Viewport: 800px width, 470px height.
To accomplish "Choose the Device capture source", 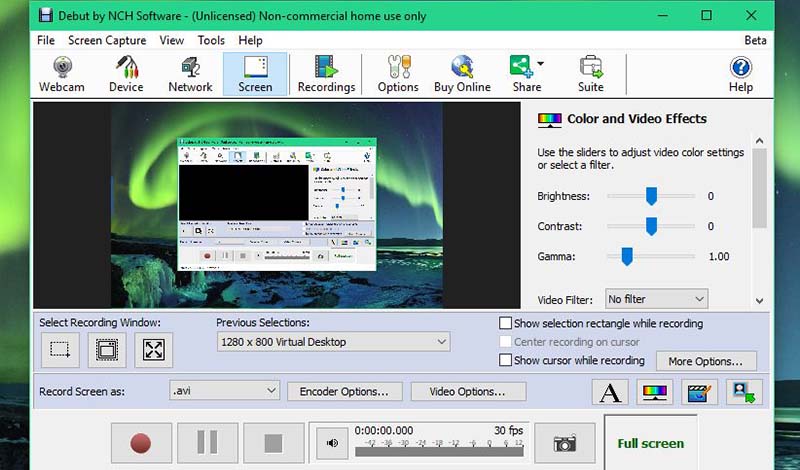I will (126, 74).
